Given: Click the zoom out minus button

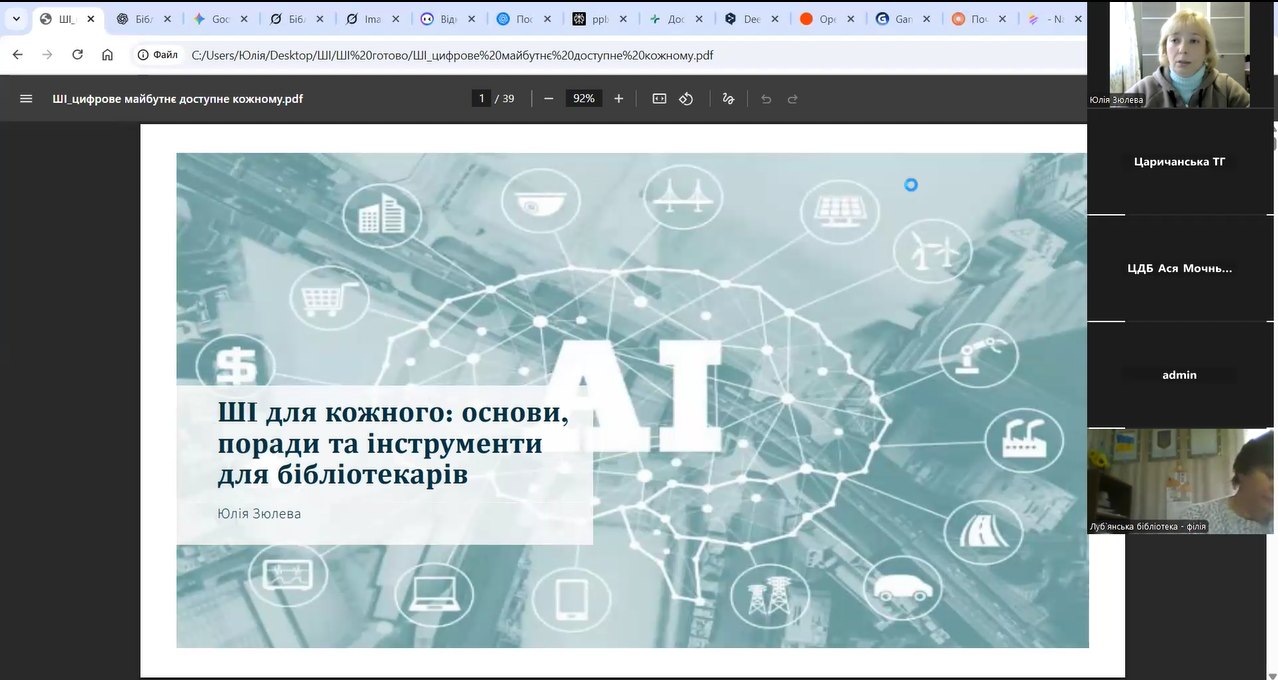Looking at the screenshot, I should click(548, 98).
